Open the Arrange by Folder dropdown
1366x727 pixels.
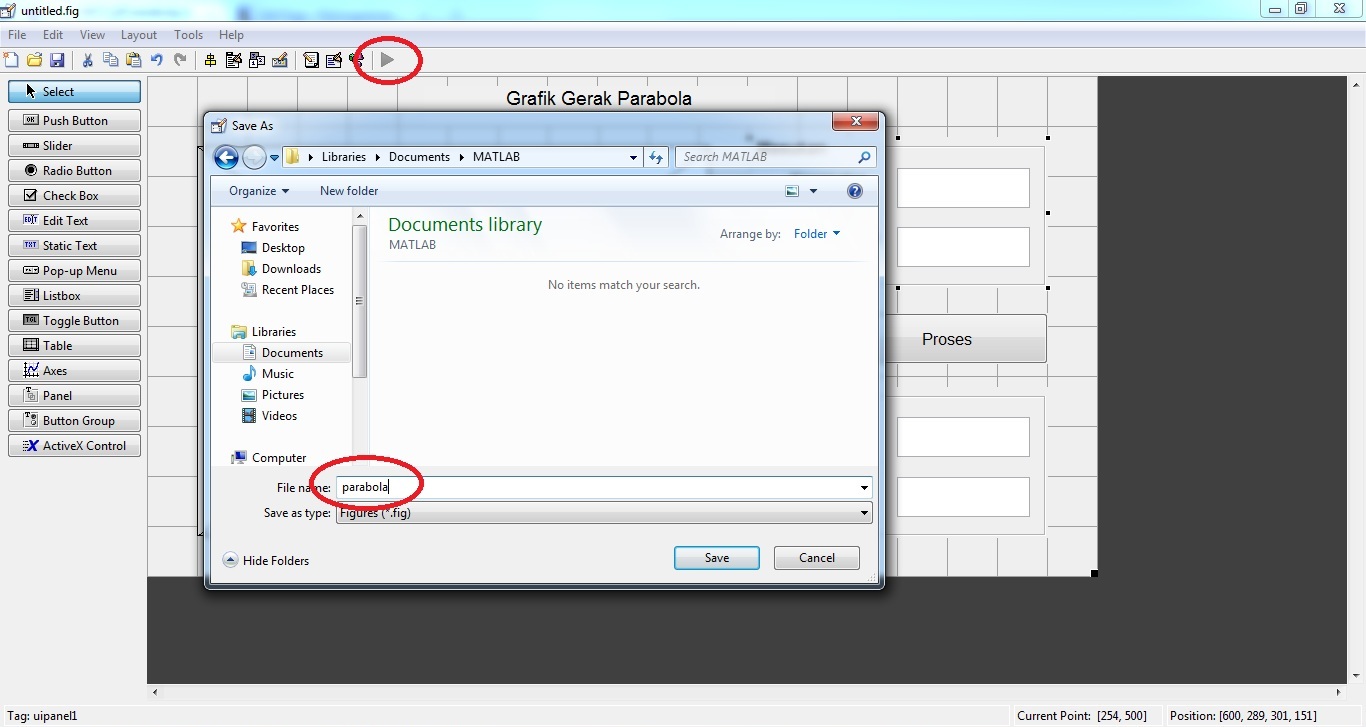[817, 234]
